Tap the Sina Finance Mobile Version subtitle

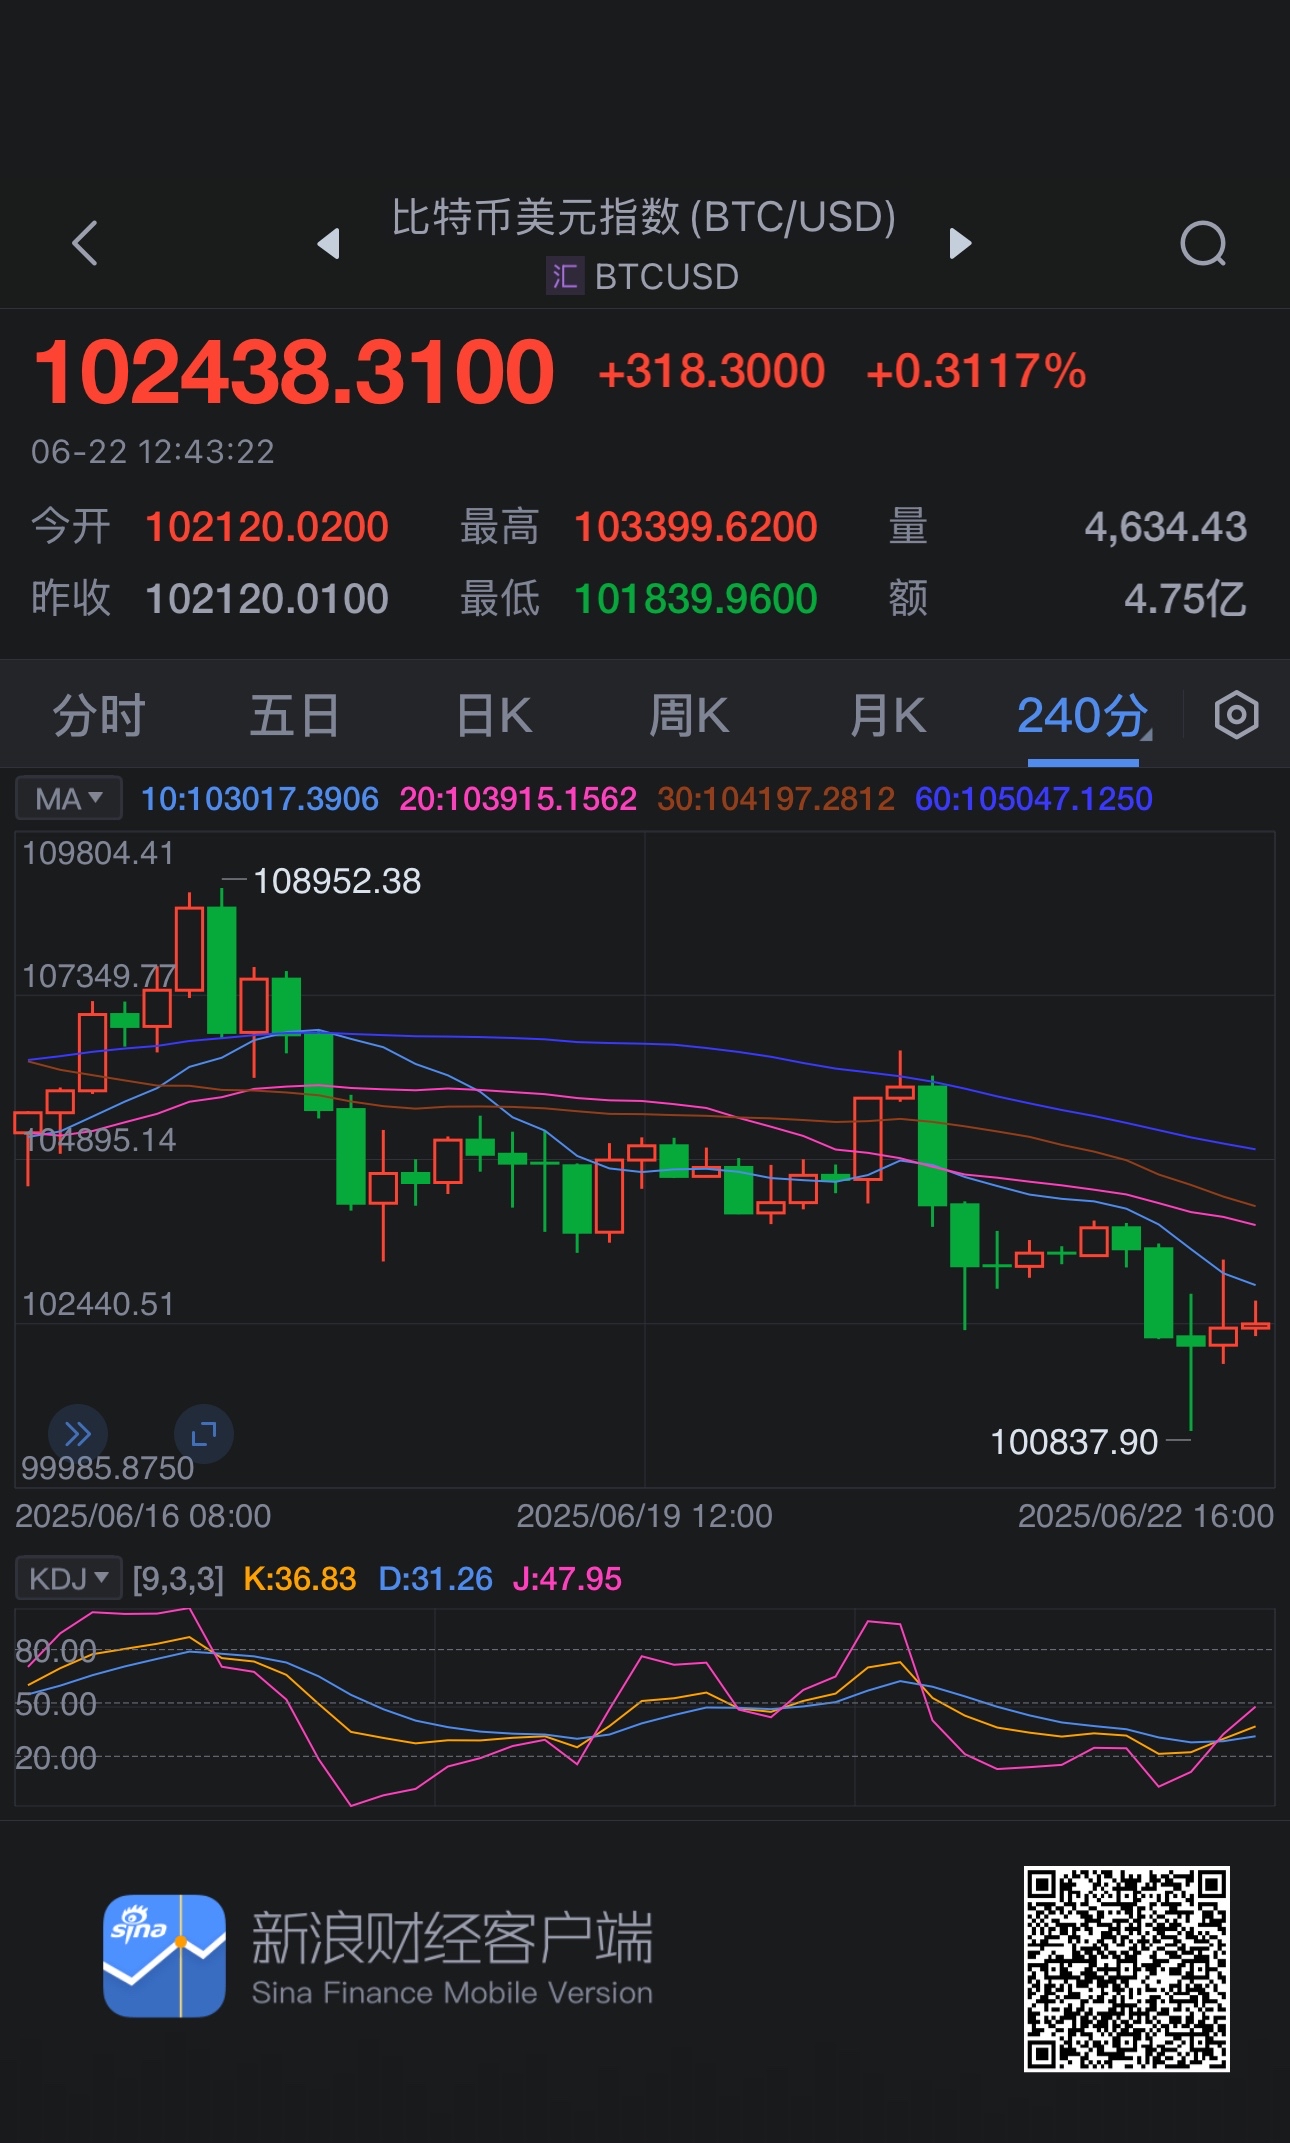coord(452,1993)
